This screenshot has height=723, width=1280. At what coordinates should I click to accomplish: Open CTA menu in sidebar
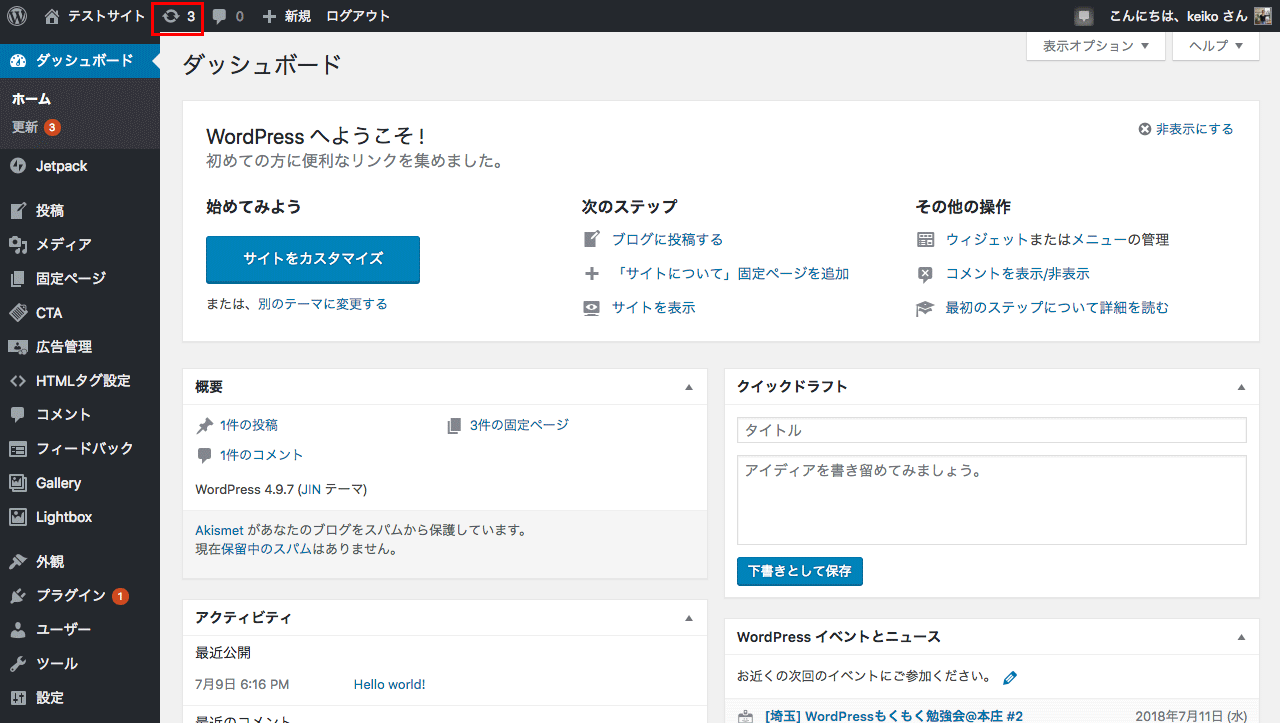tap(80, 313)
